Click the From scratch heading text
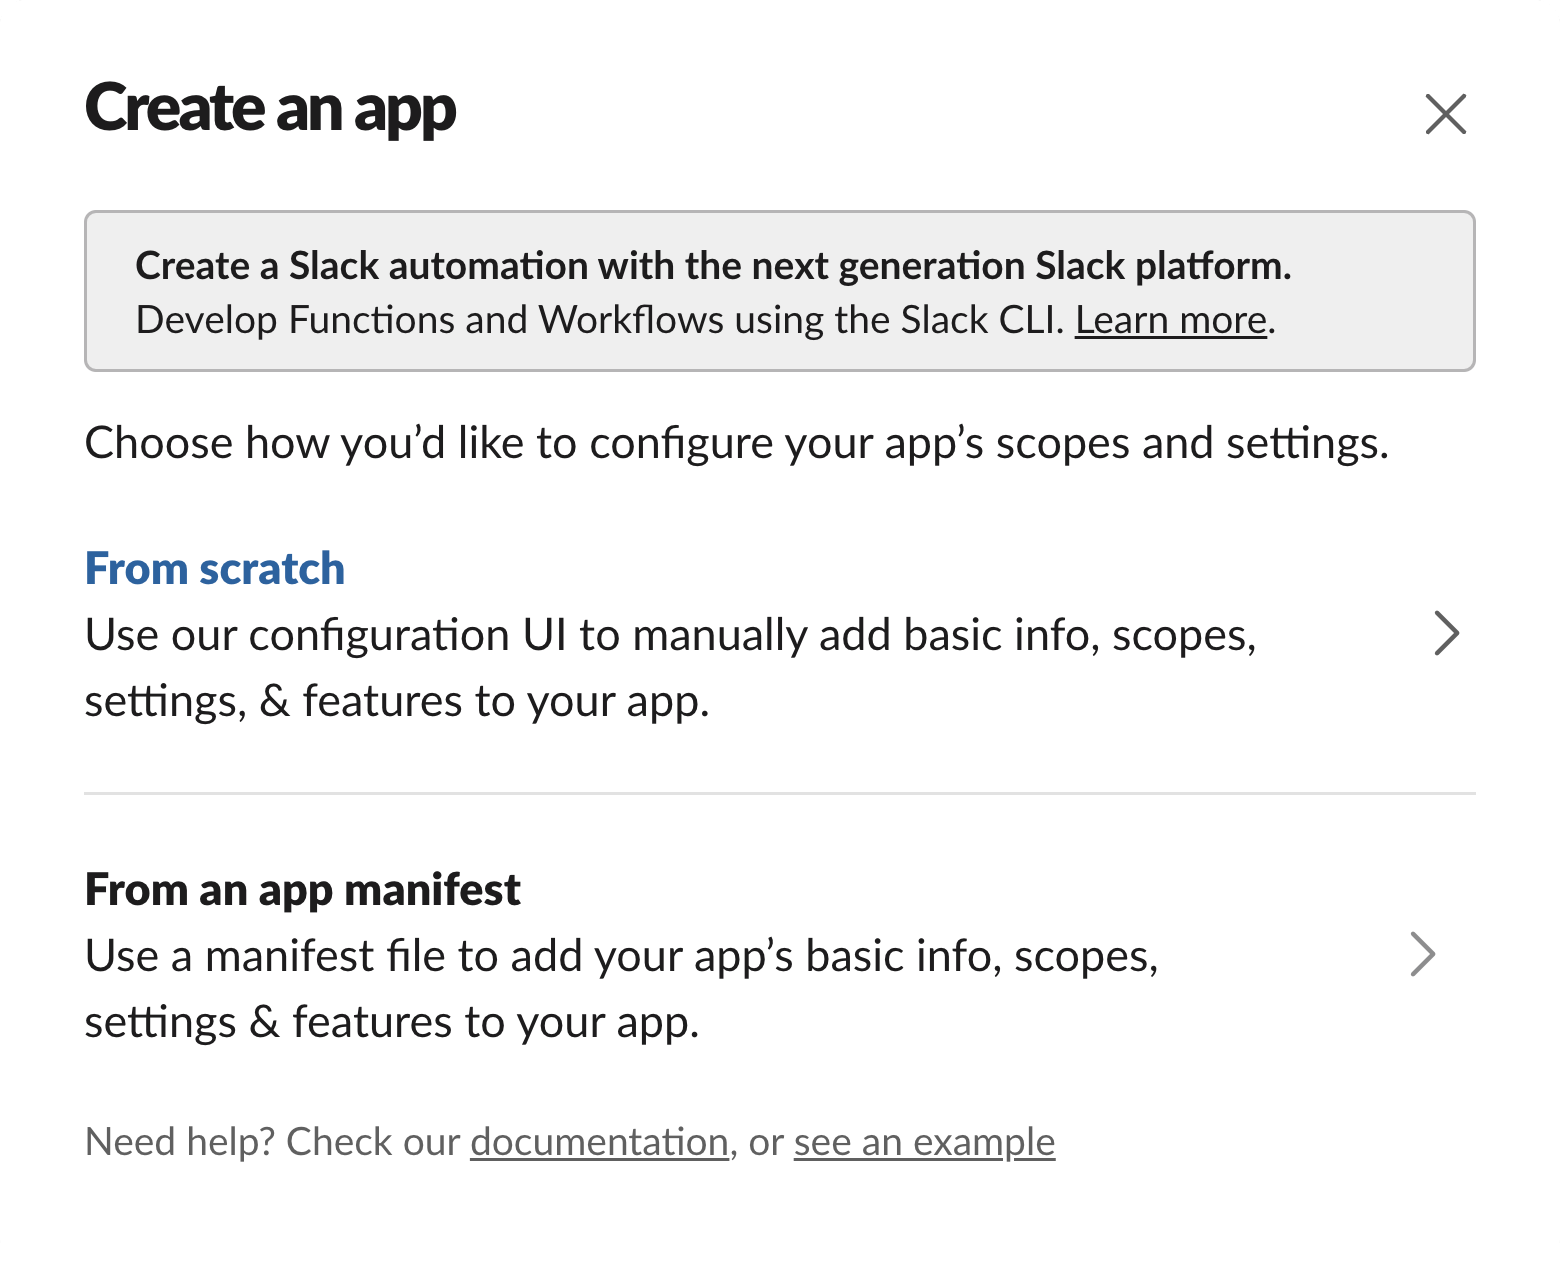 (x=215, y=568)
